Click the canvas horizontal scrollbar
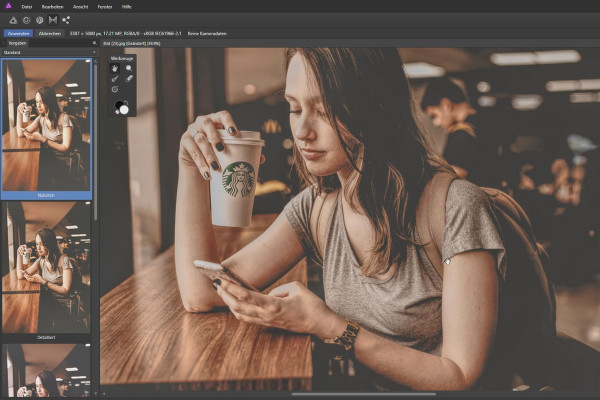 (364, 394)
